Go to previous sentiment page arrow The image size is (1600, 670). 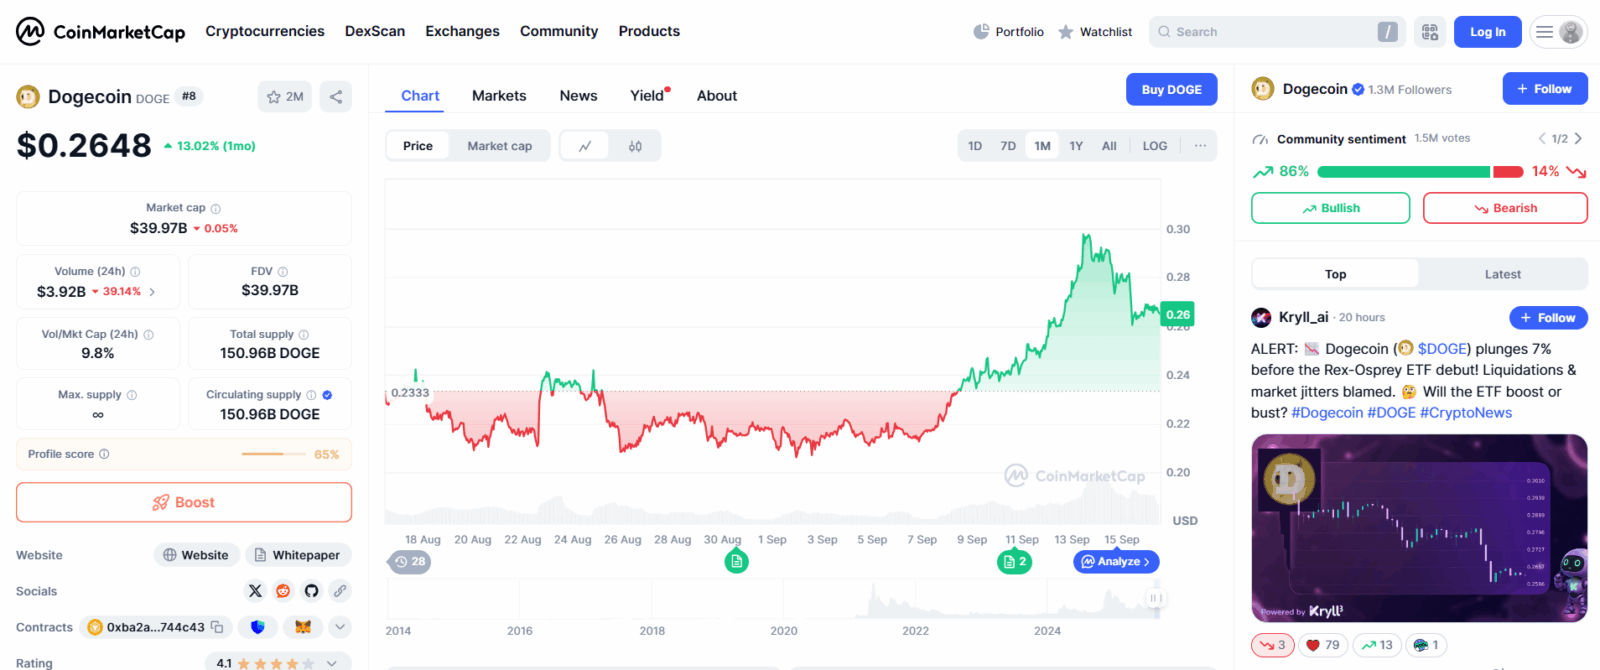click(1542, 138)
